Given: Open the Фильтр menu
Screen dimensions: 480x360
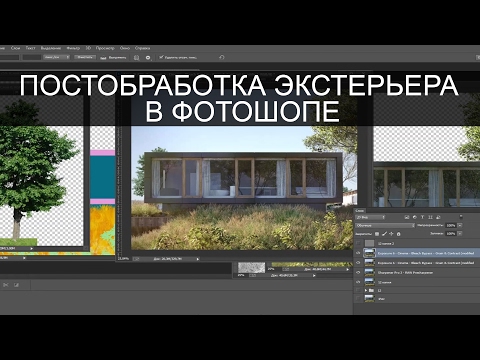Looking at the screenshot, I should point(73,48).
